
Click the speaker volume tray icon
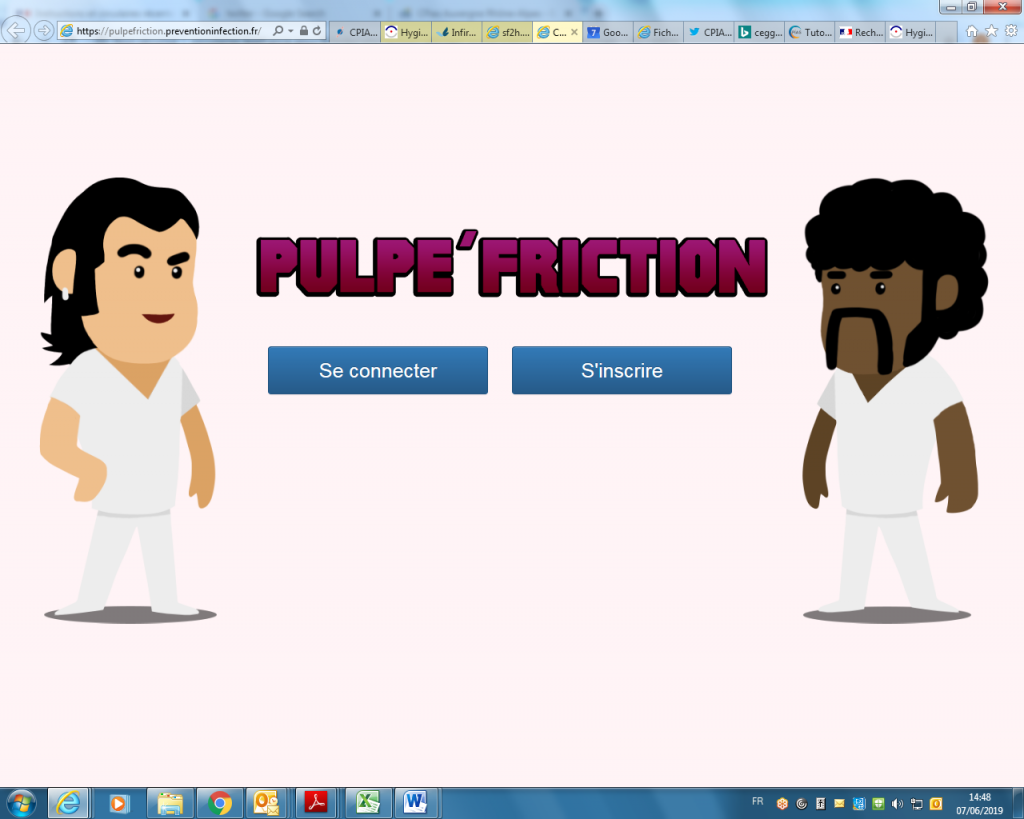pos(897,804)
